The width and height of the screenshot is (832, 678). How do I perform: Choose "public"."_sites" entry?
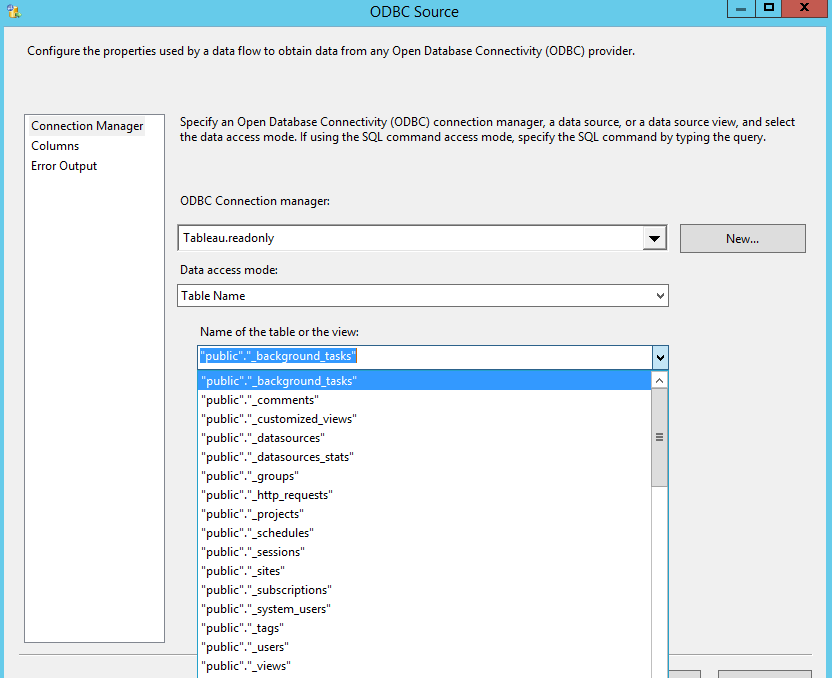424,571
